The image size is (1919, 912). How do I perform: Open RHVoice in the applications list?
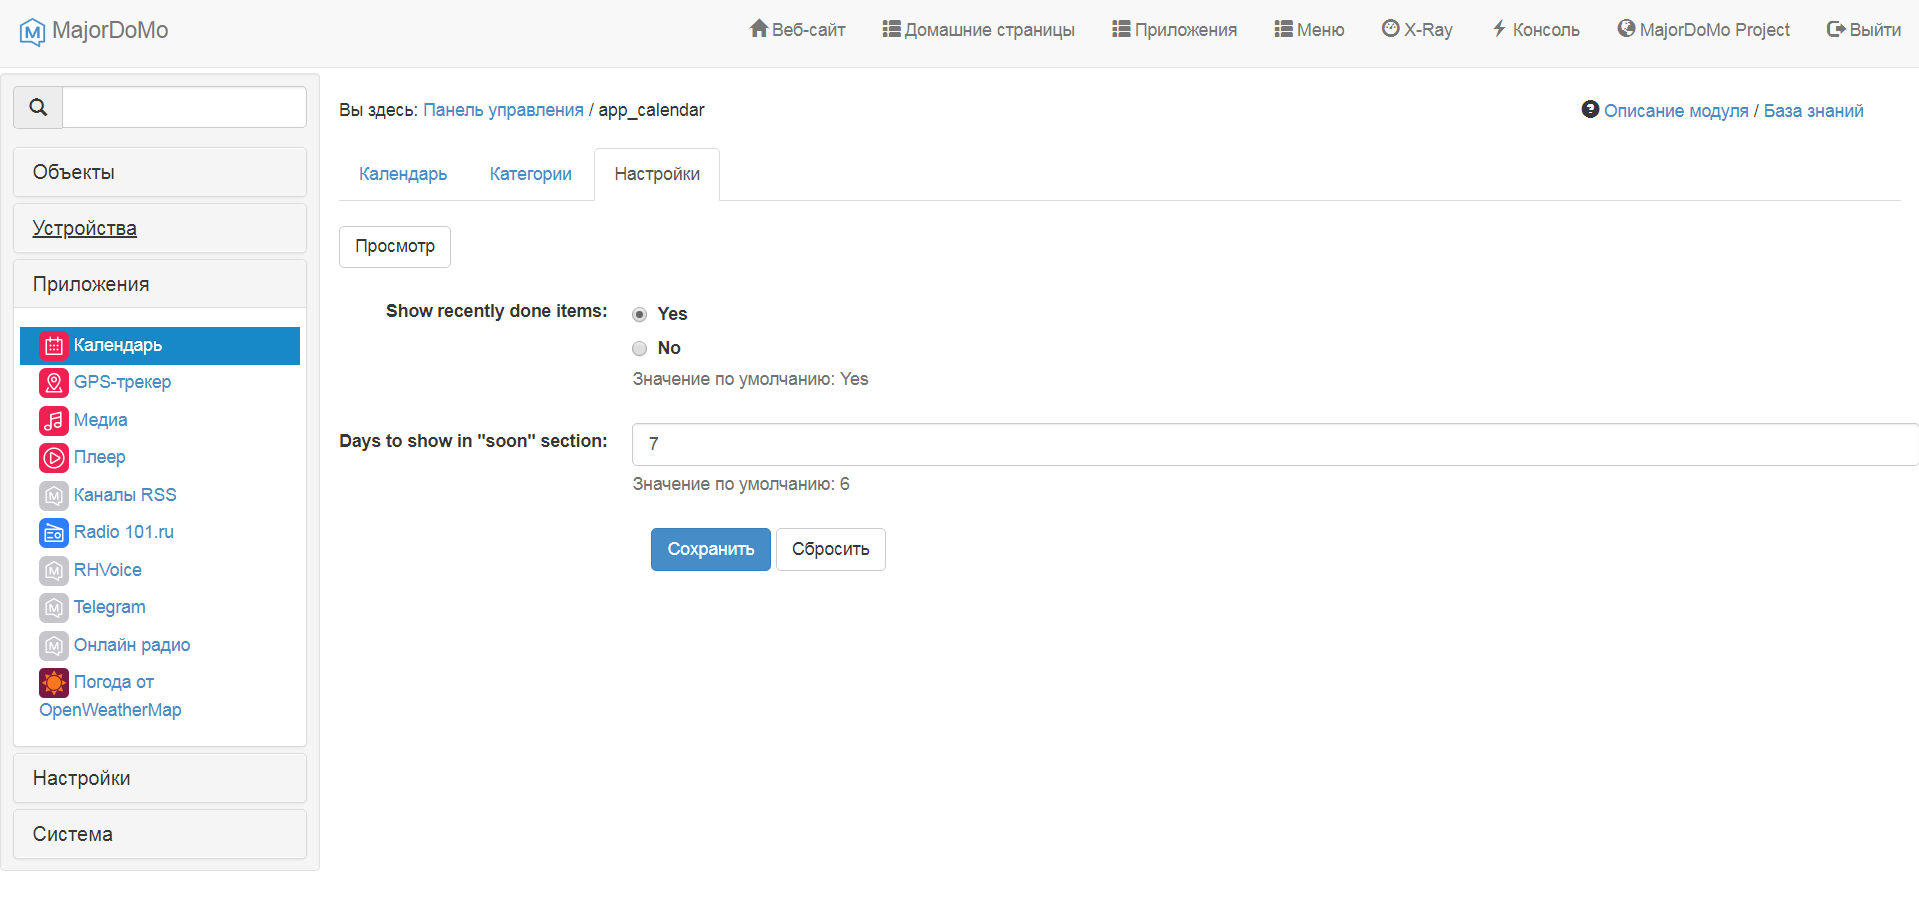pos(108,570)
